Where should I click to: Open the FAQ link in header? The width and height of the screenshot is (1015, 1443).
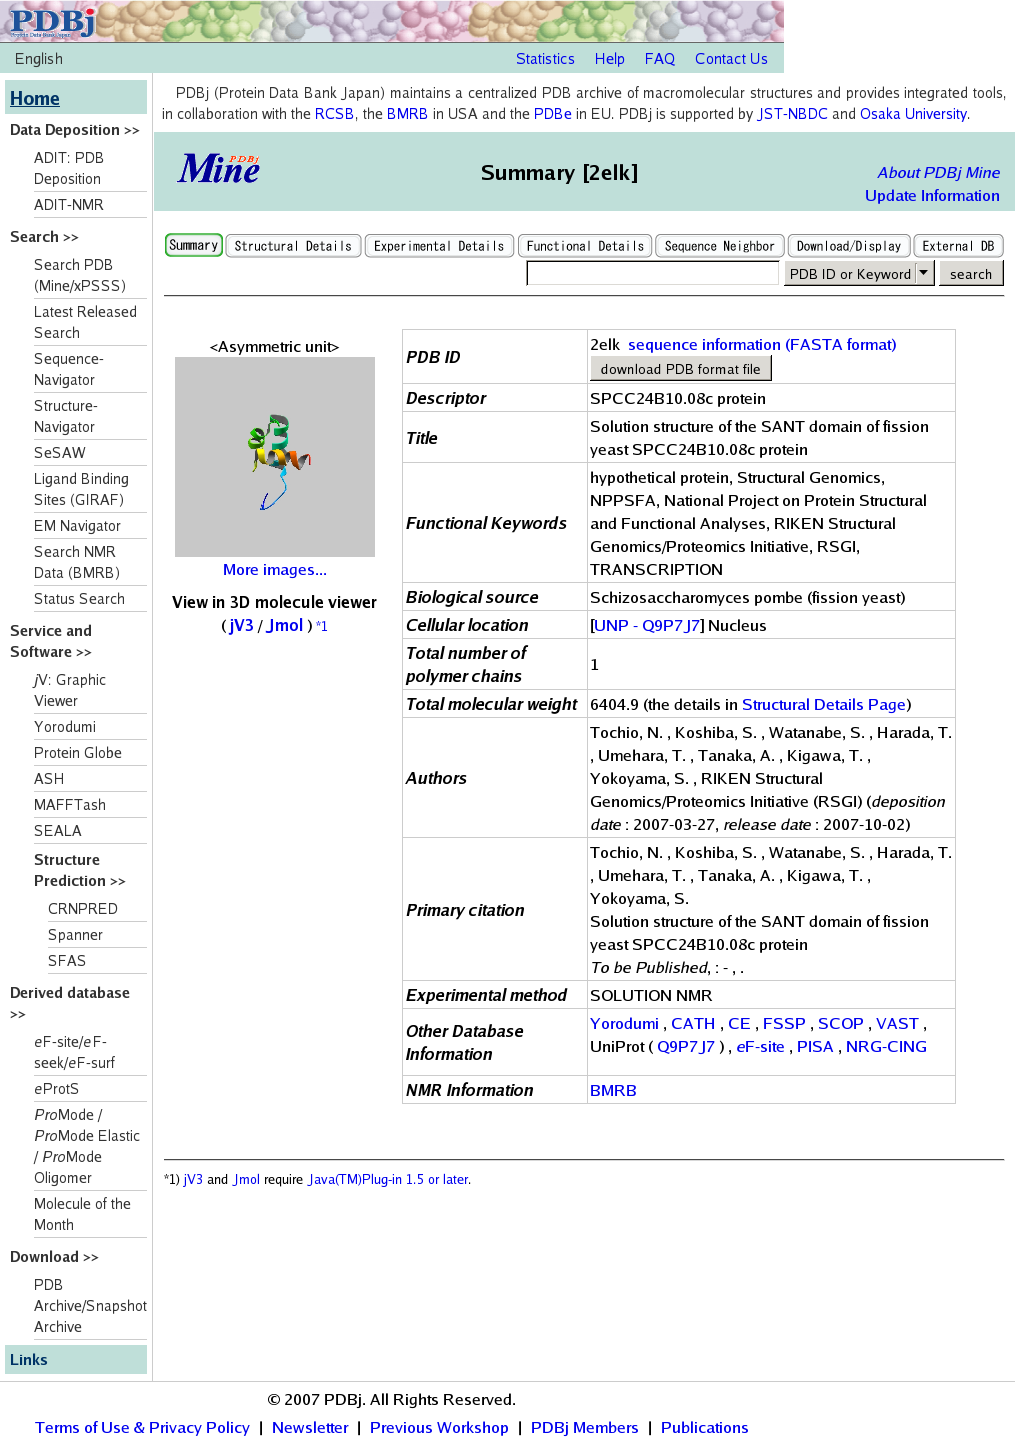pyautogui.click(x=660, y=59)
